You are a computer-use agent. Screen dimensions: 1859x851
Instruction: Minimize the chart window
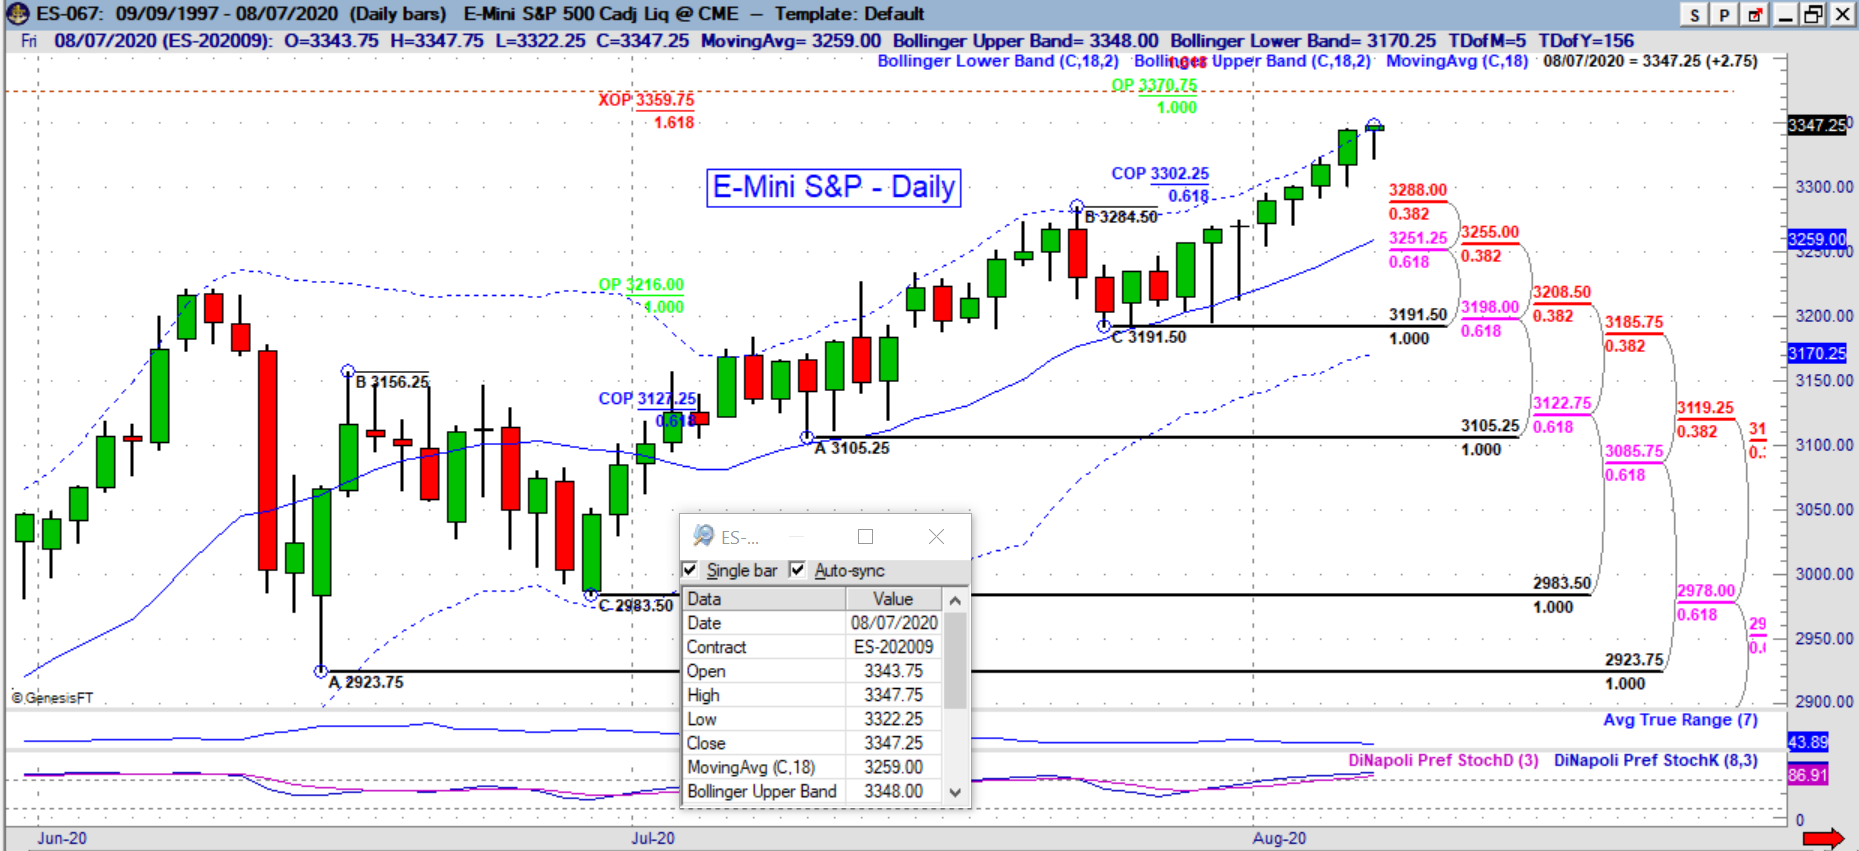coord(1785,14)
